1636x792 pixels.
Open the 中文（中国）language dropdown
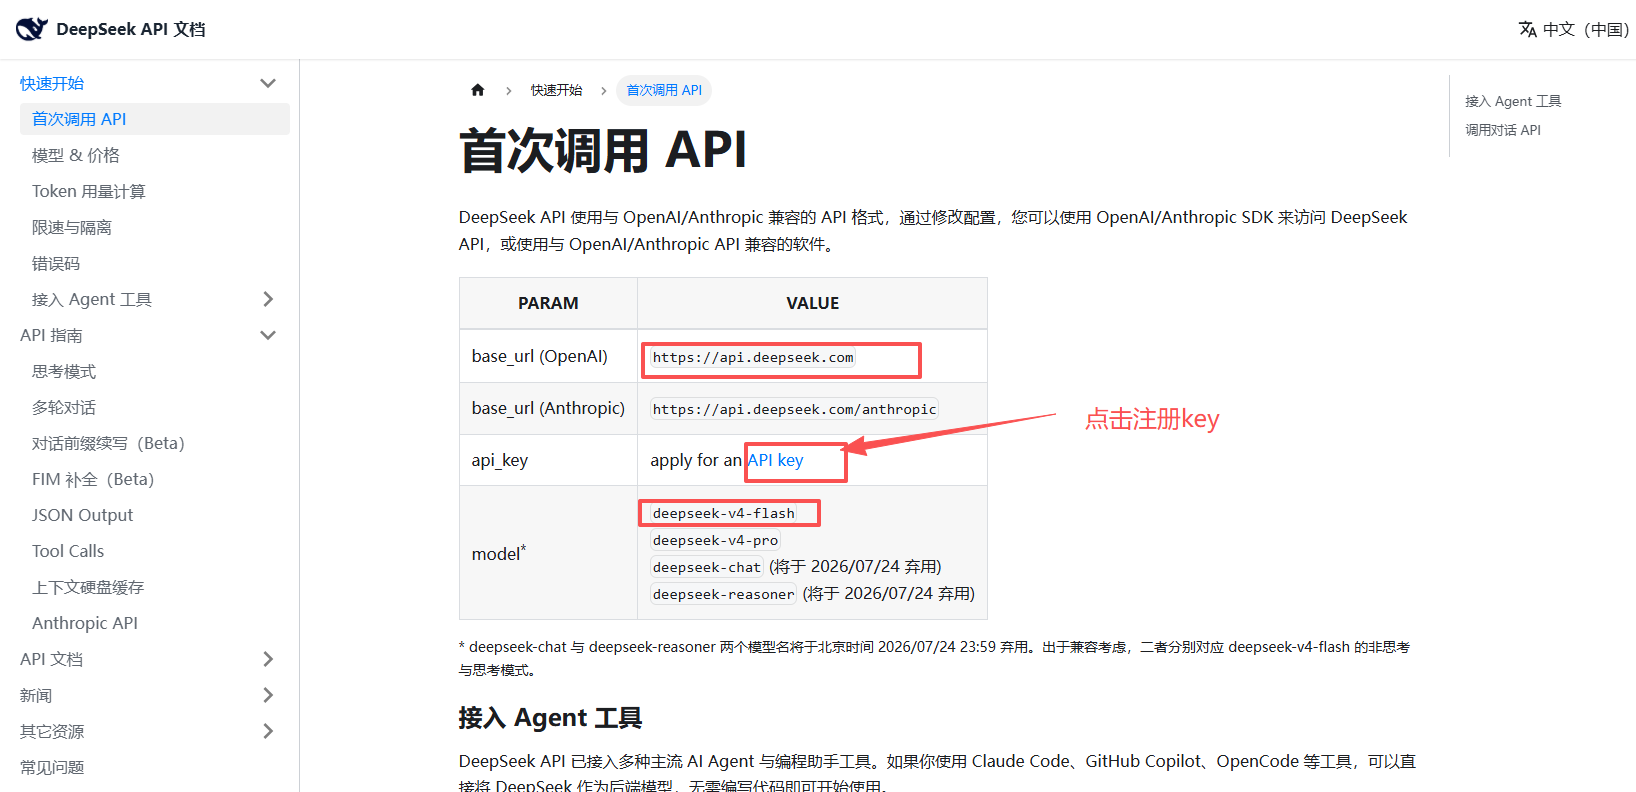click(x=1574, y=29)
